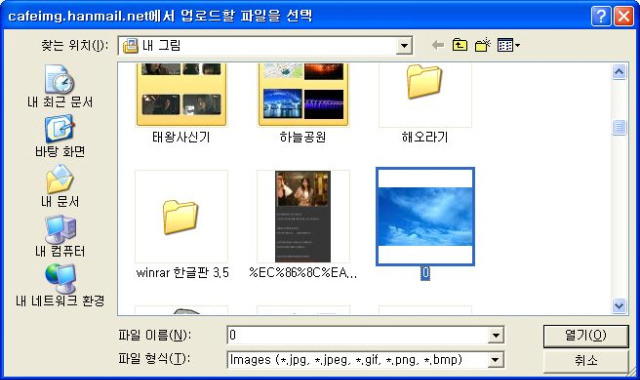Select the %EC%86%8C%EA... image thumbnail
The height and width of the screenshot is (380, 640).
(x=303, y=216)
